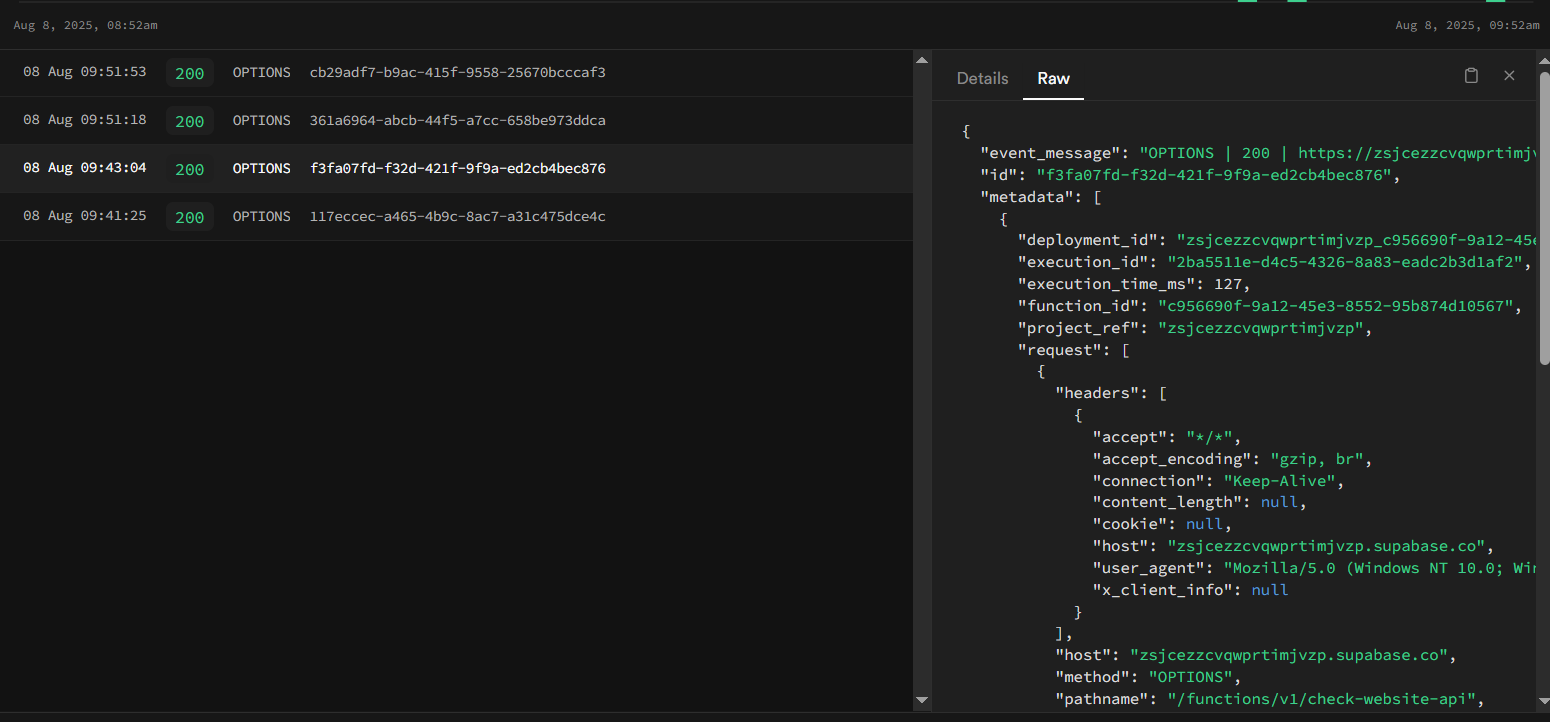Click method value "OPTIONS" in JSON

[1190, 677]
